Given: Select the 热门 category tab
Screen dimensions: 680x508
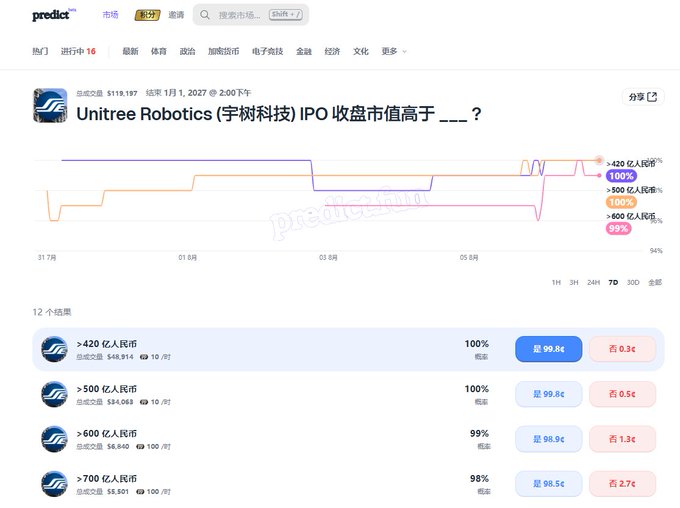Looking at the screenshot, I should (x=40, y=51).
